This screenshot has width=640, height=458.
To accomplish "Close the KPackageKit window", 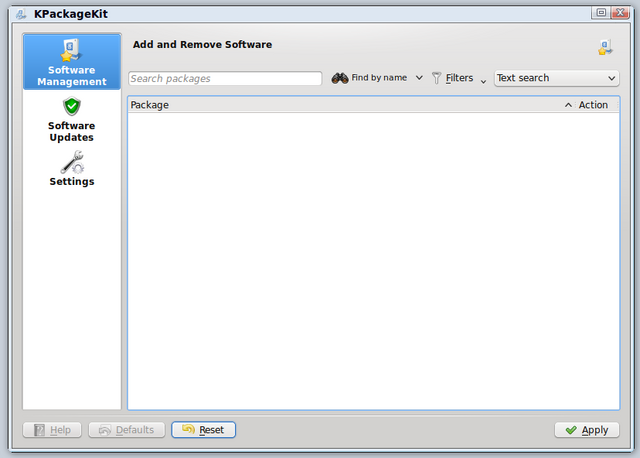I will click(620, 13).
